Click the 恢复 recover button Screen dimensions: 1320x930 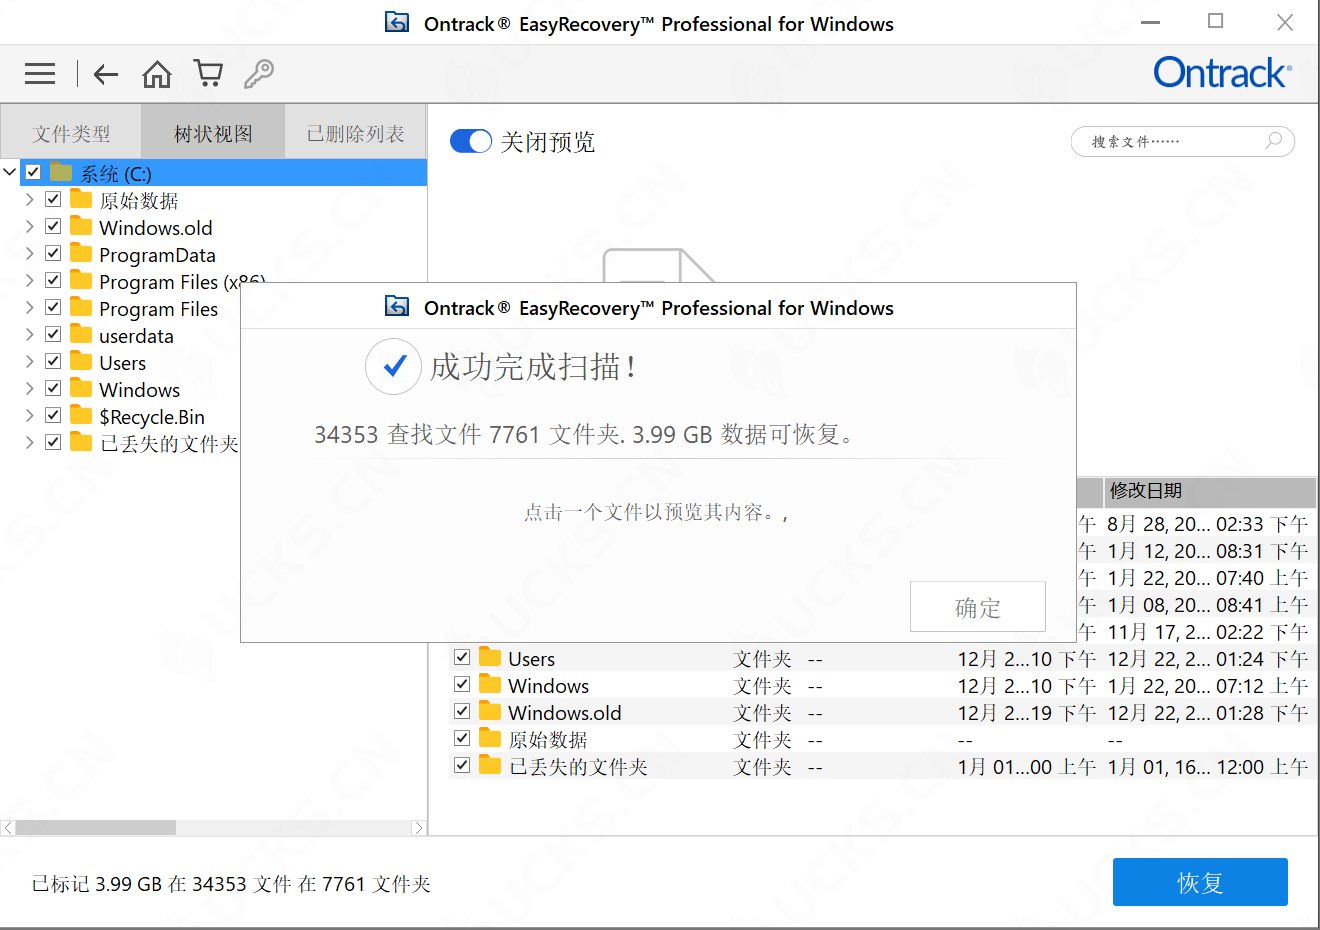coord(1200,883)
